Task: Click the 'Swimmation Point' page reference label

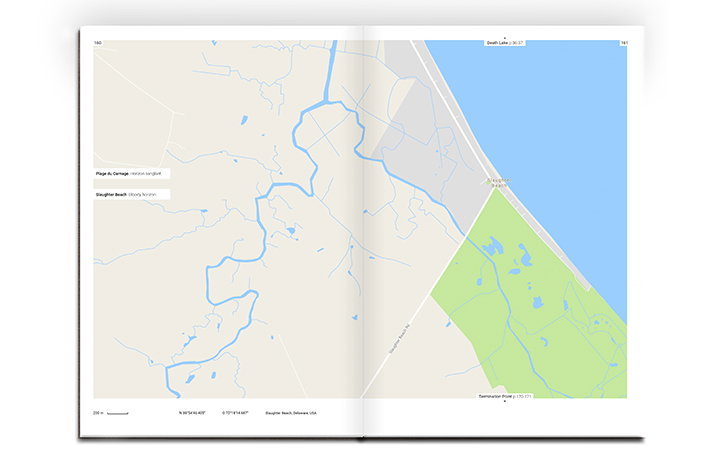Action: tap(505, 396)
